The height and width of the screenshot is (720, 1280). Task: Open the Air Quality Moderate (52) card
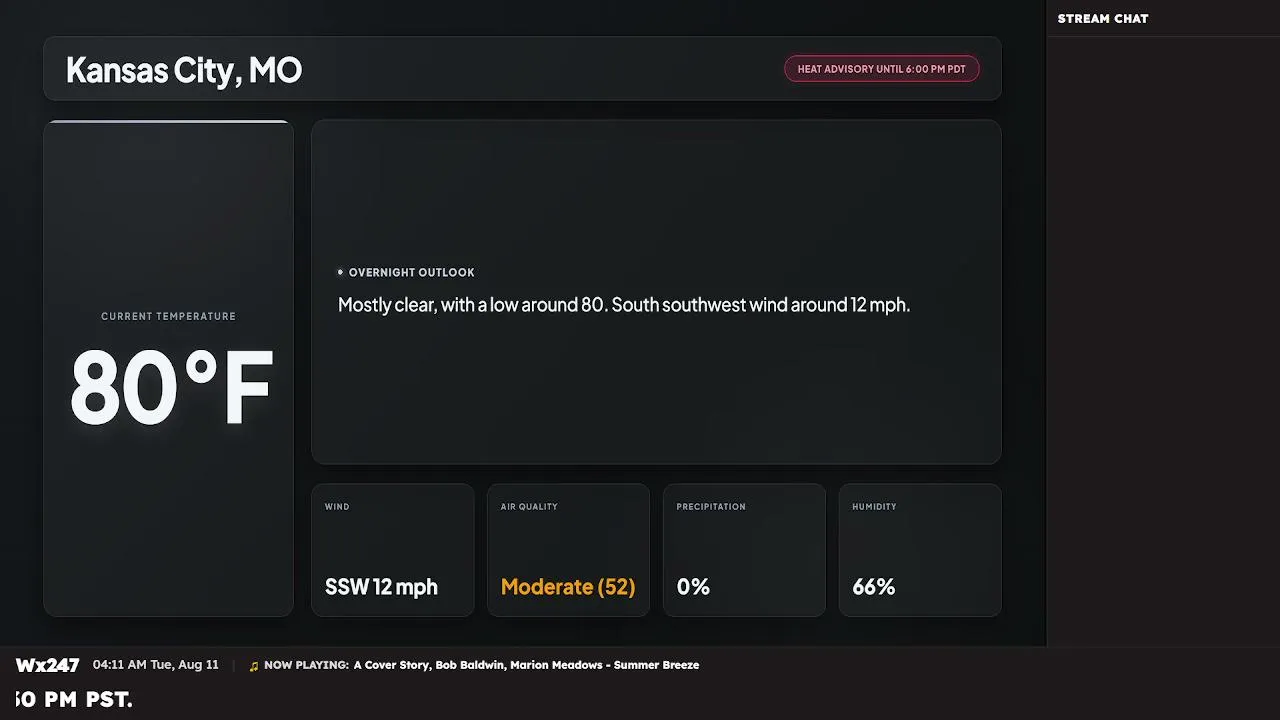[568, 550]
